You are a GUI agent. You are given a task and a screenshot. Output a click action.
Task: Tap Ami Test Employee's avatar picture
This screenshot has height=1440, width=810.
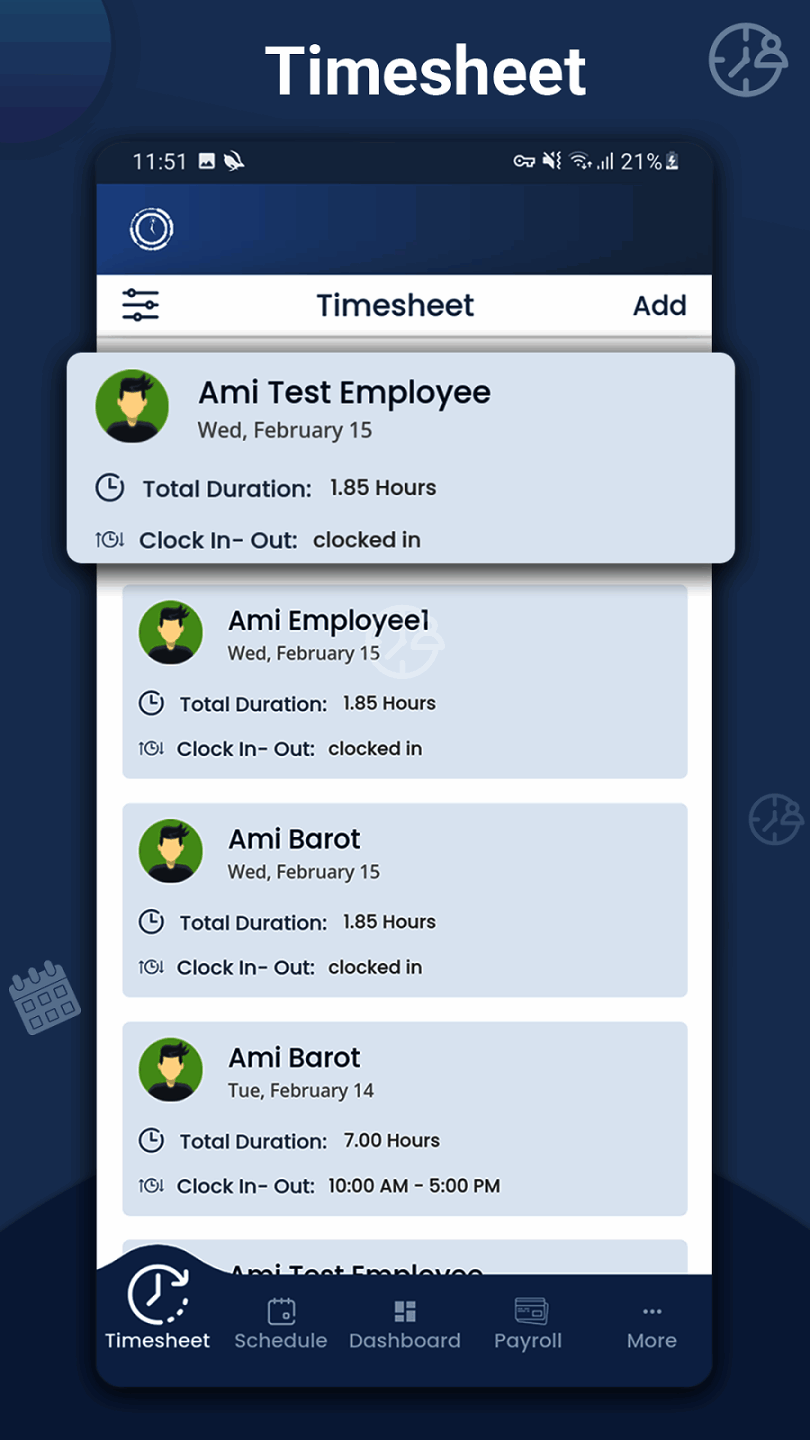point(132,406)
